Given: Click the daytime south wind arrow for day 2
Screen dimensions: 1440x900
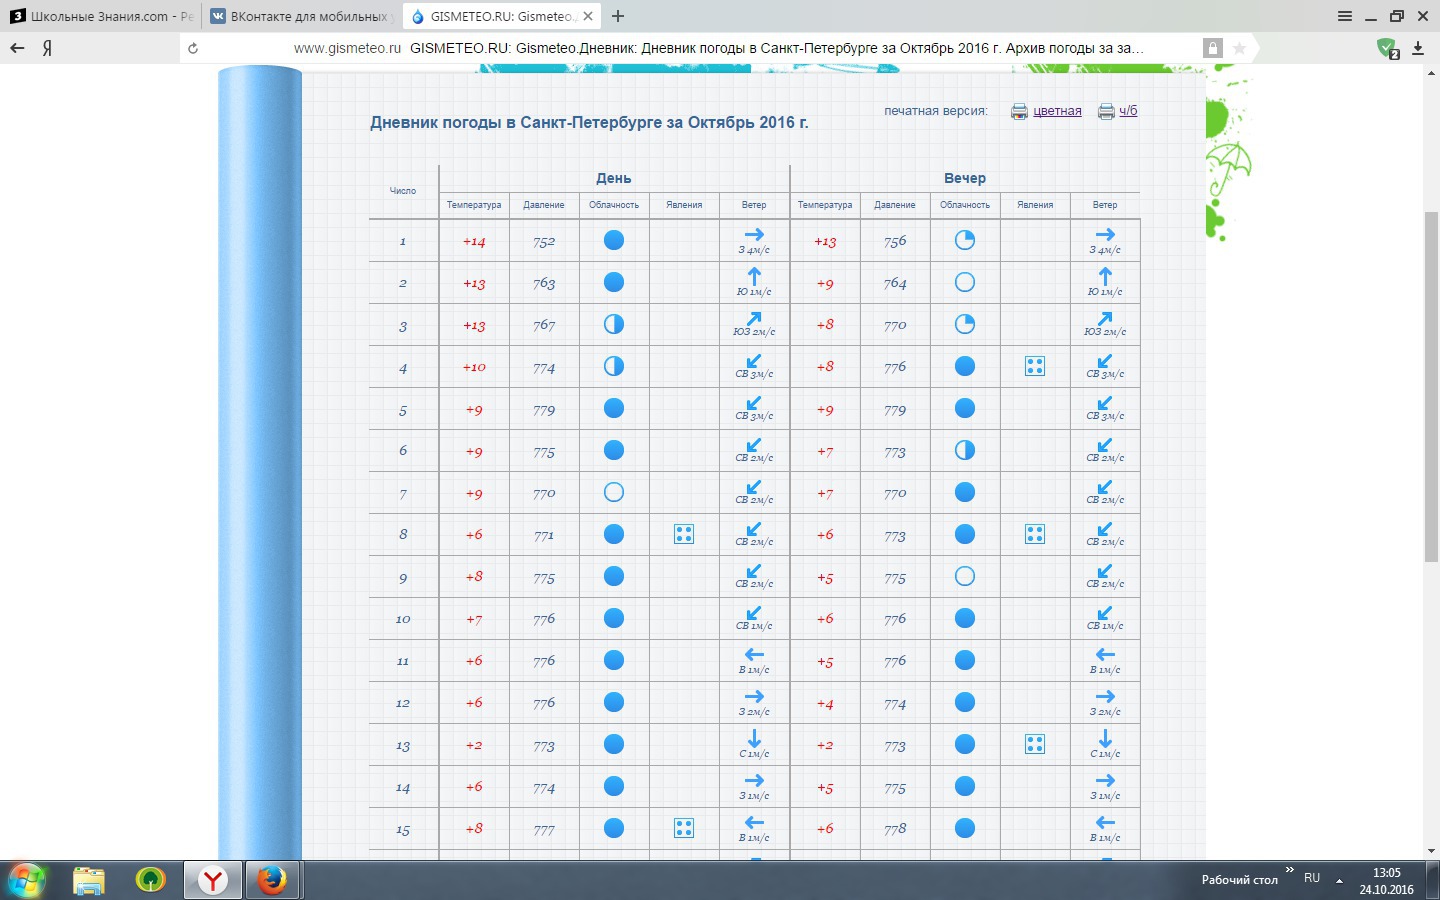Looking at the screenshot, I should pyautogui.click(x=754, y=276).
